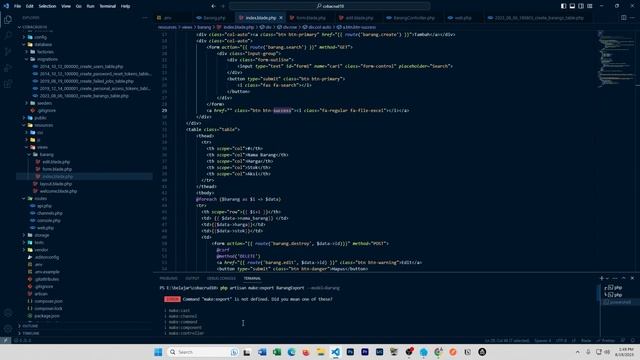
Task: Close the index.blade.php tab
Action: click(281, 18)
